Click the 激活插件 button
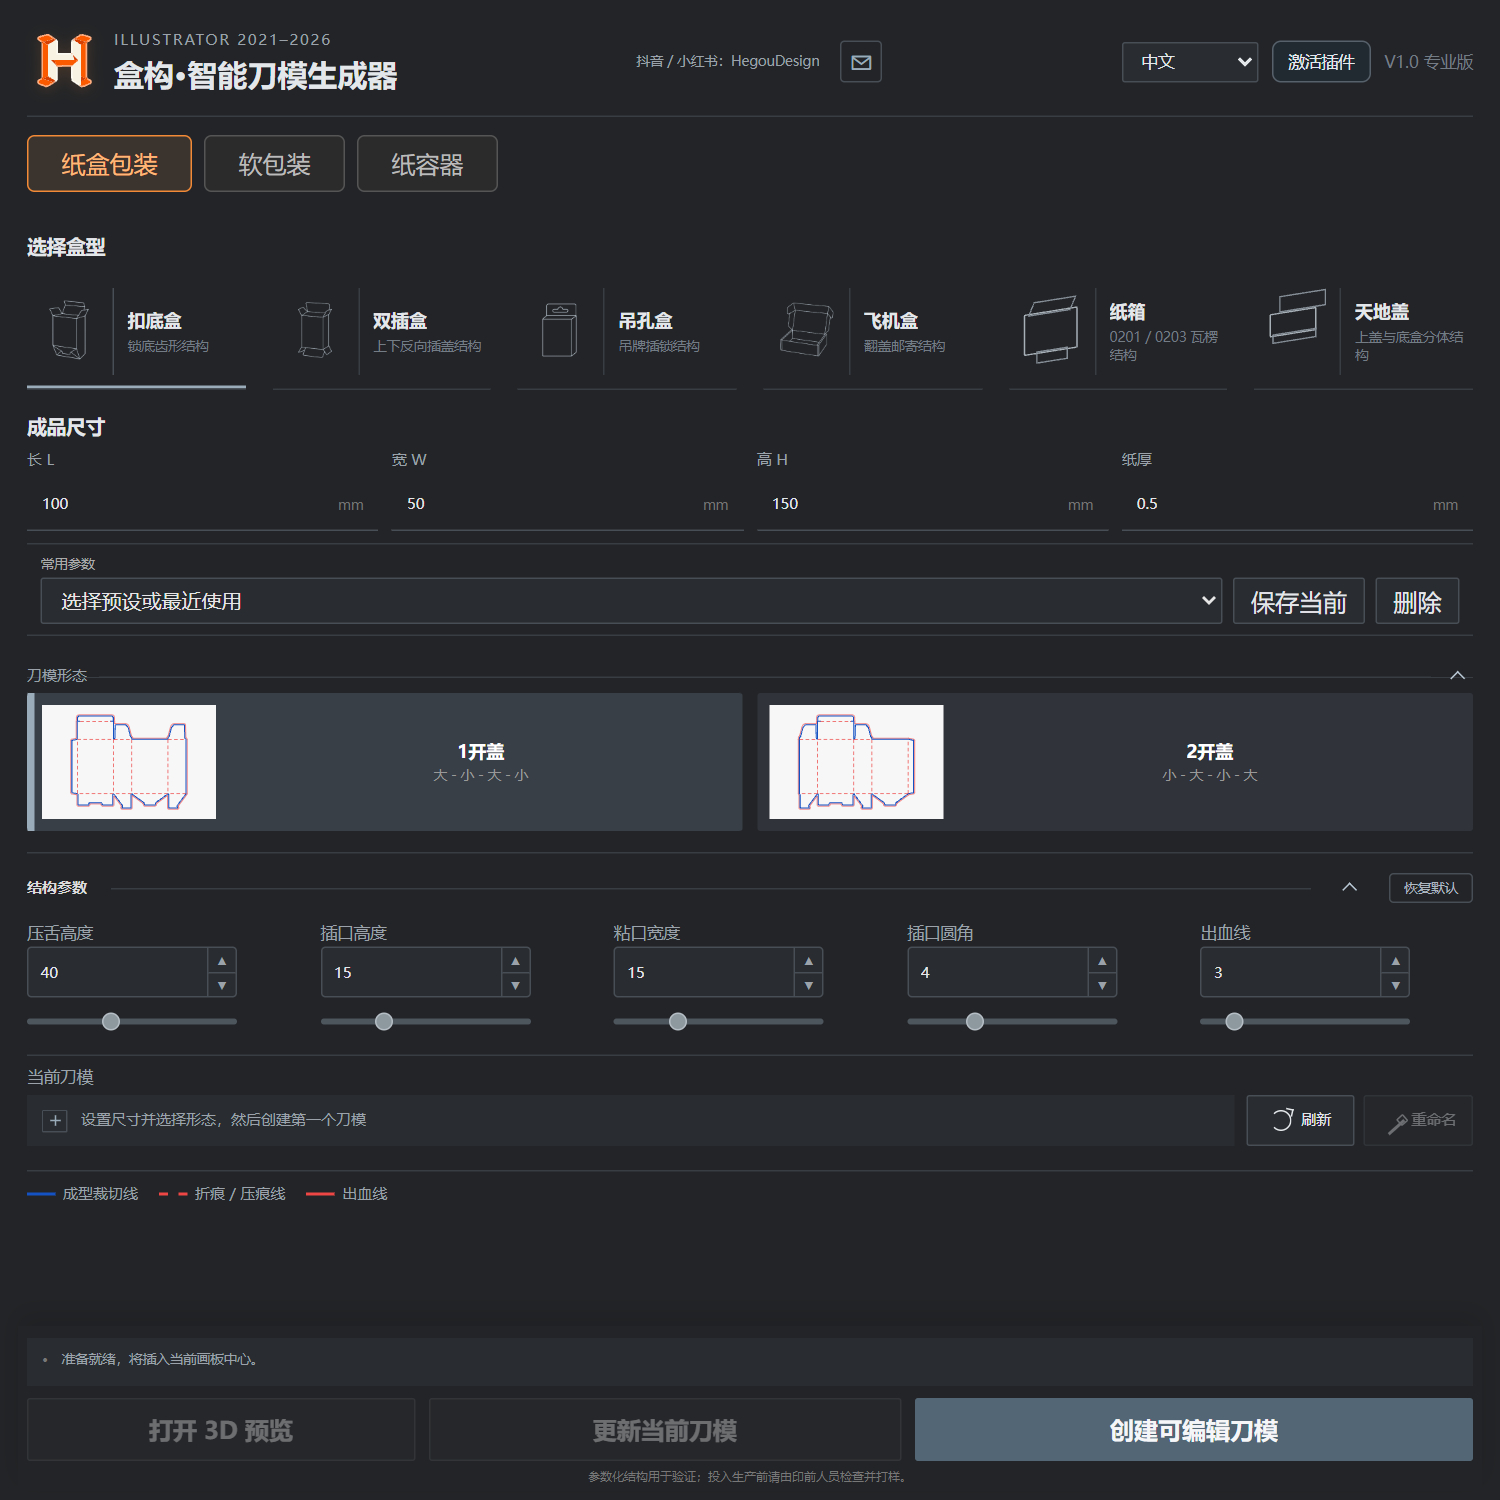The height and width of the screenshot is (1500, 1500). pyautogui.click(x=1321, y=62)
